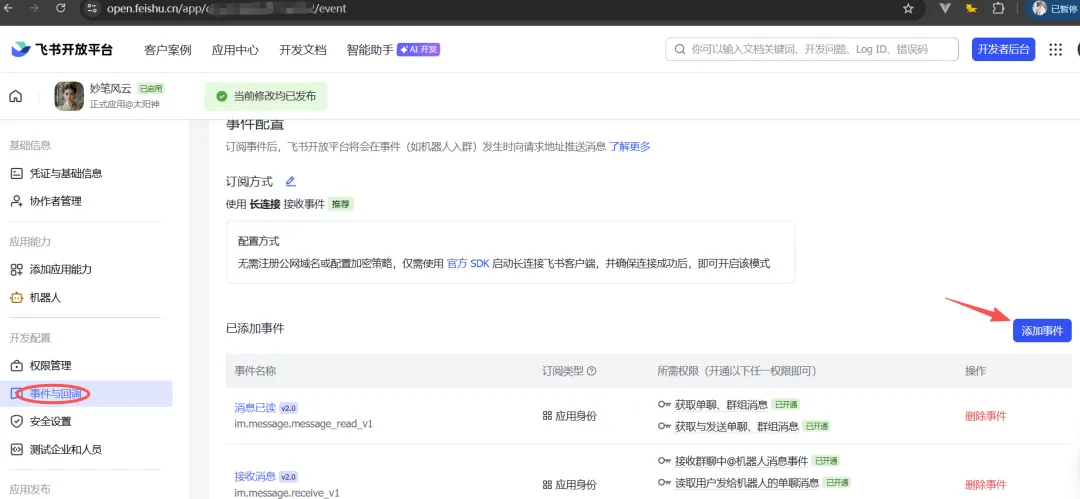Open 客户案例 in top navigation
Image resolution: width=1080 pixels, height=499 pixels.
167,50
